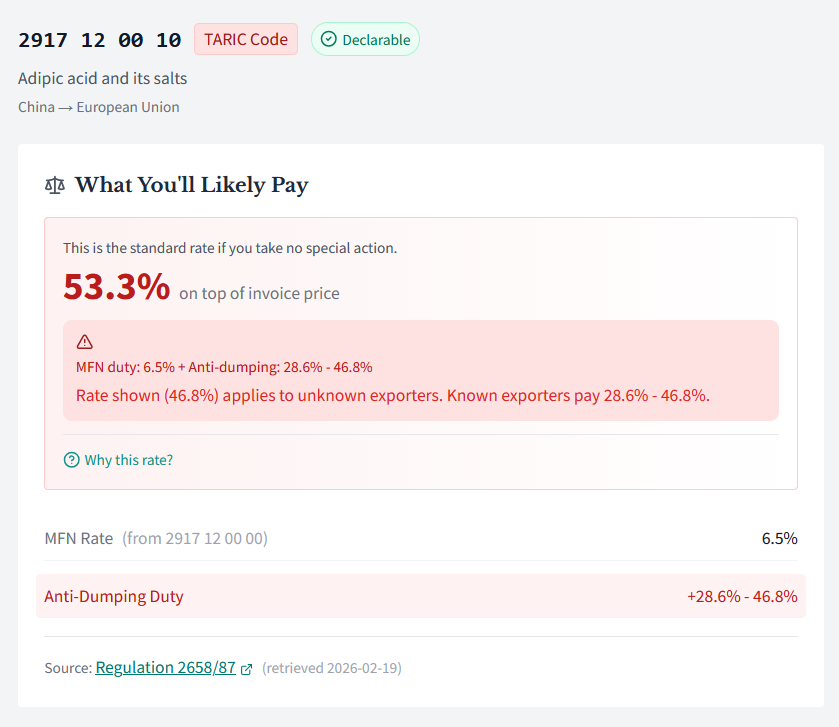Click the checkmark icon inside the Declarable badge
839x727 pixels.
click(329, 39)
